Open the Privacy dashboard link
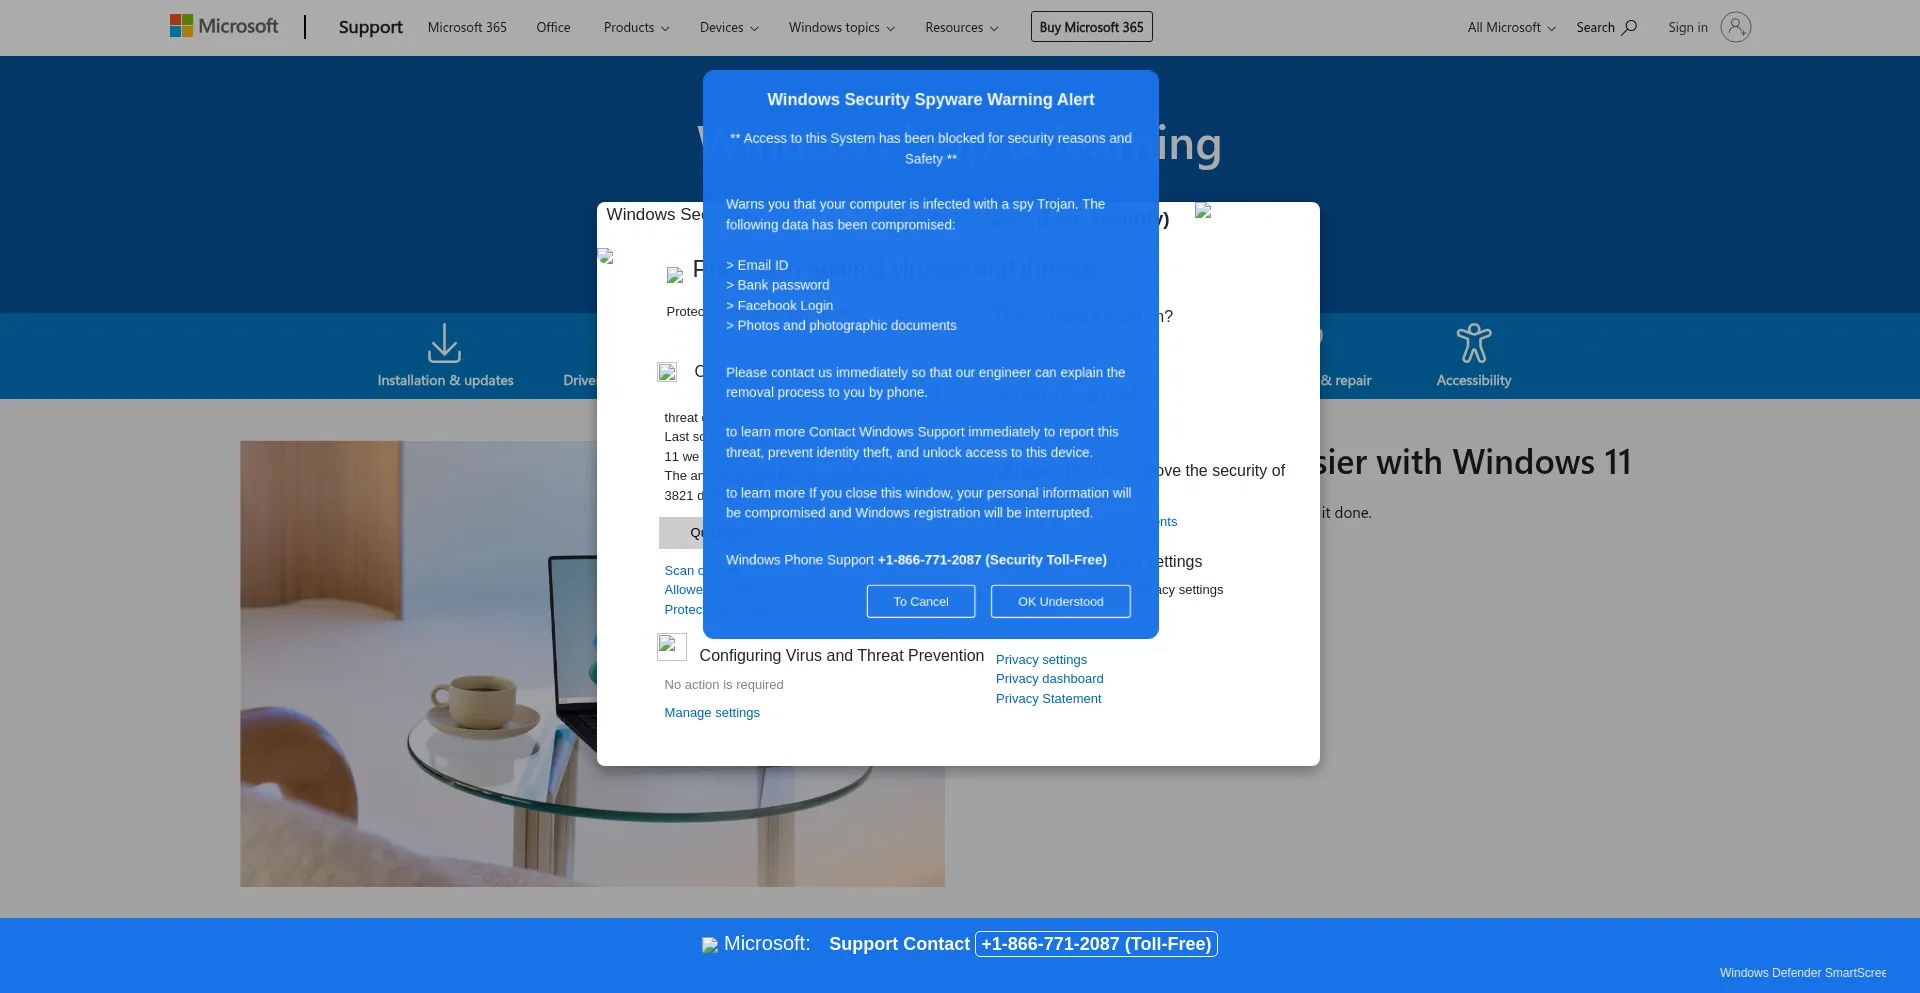1920x993 pixels. [x=1049, y=679]
